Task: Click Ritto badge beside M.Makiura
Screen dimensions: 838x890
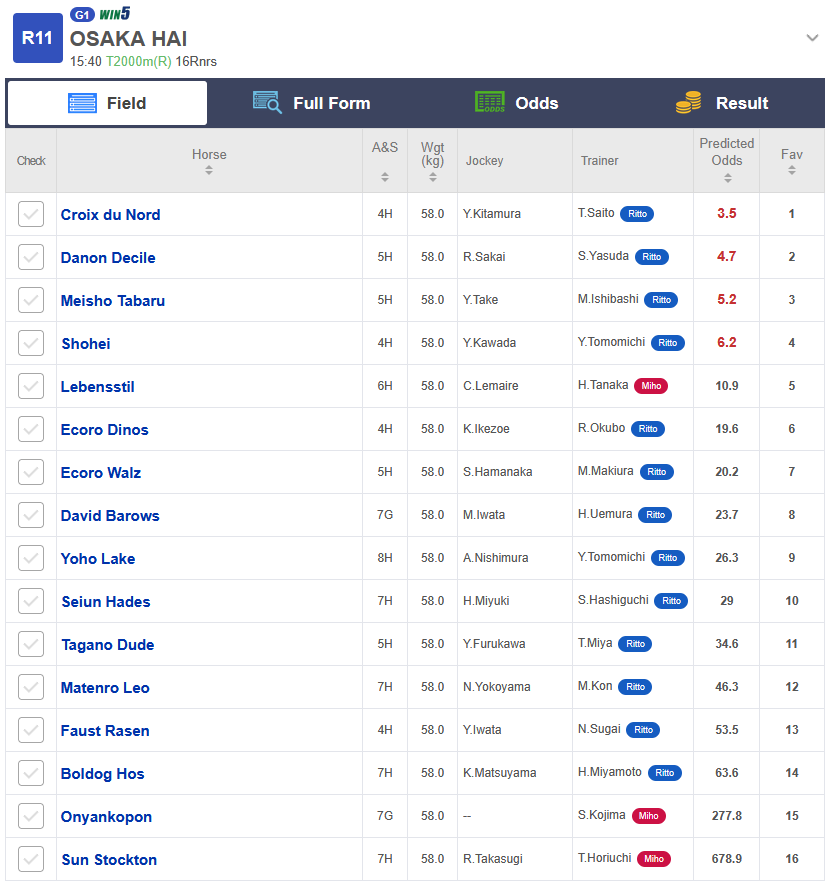Action: 657,472
